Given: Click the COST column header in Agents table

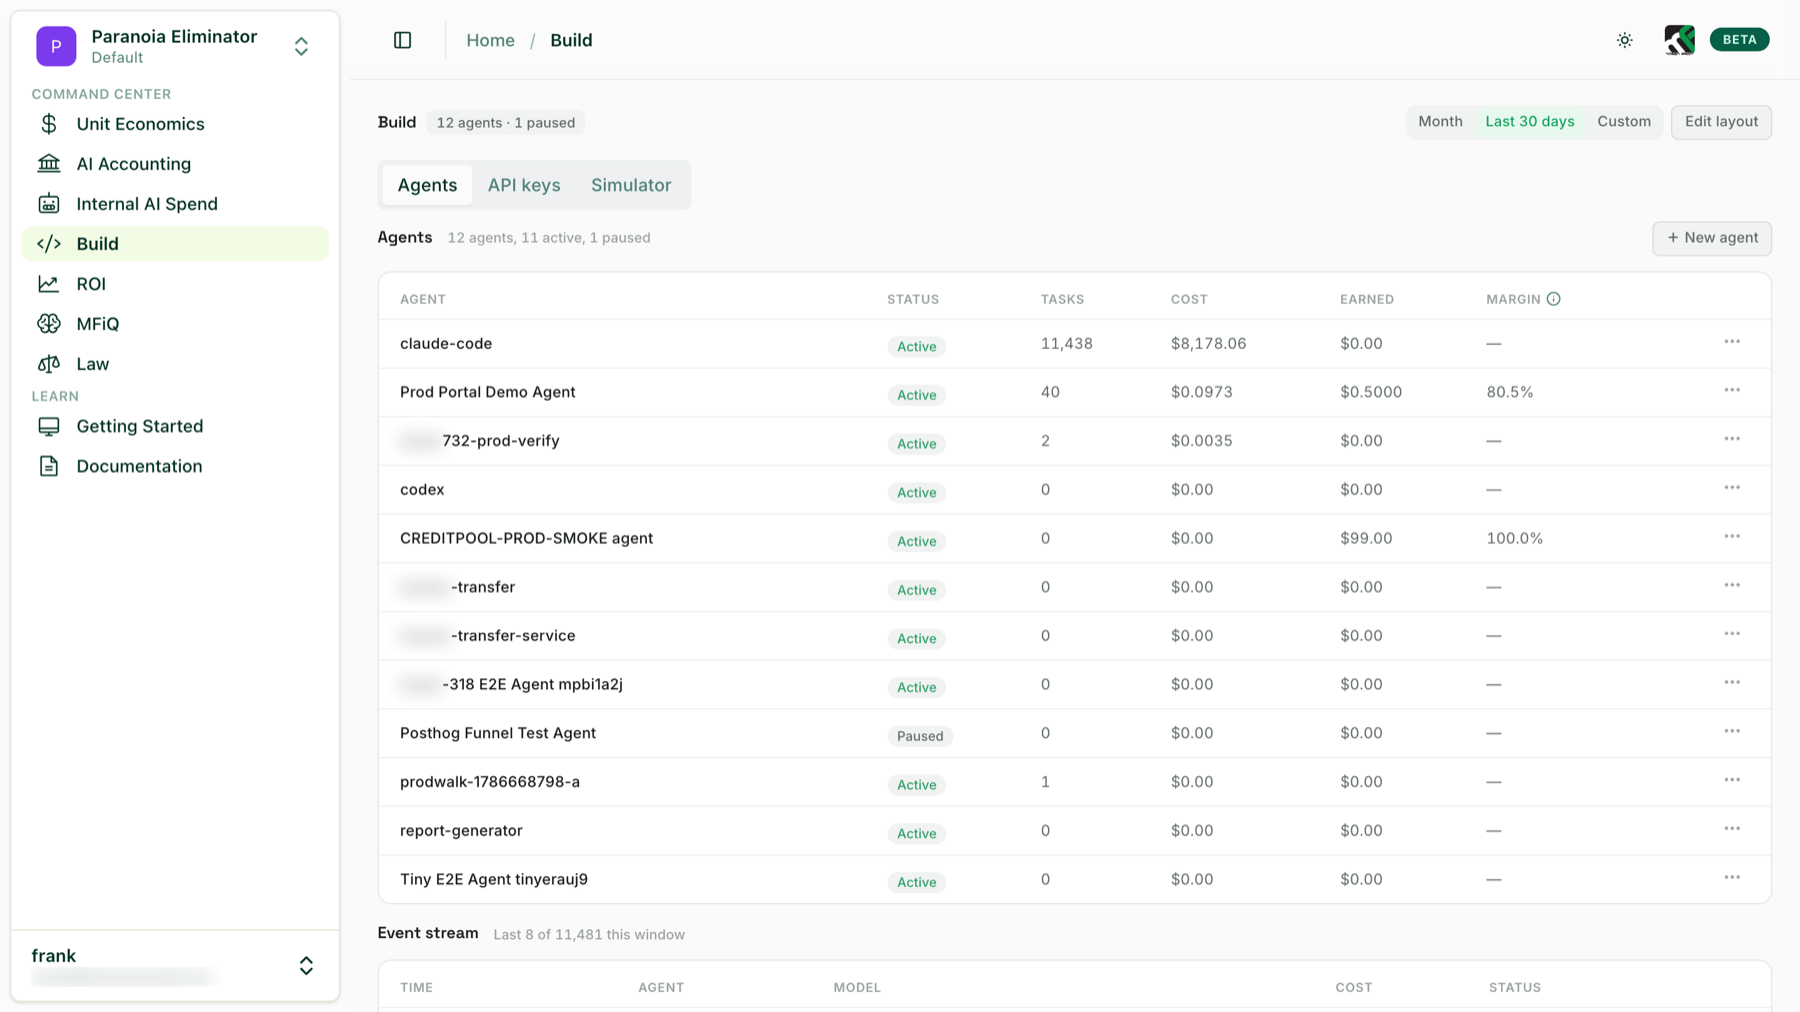Looking at the screenshot, I should tap(1189, 299).
